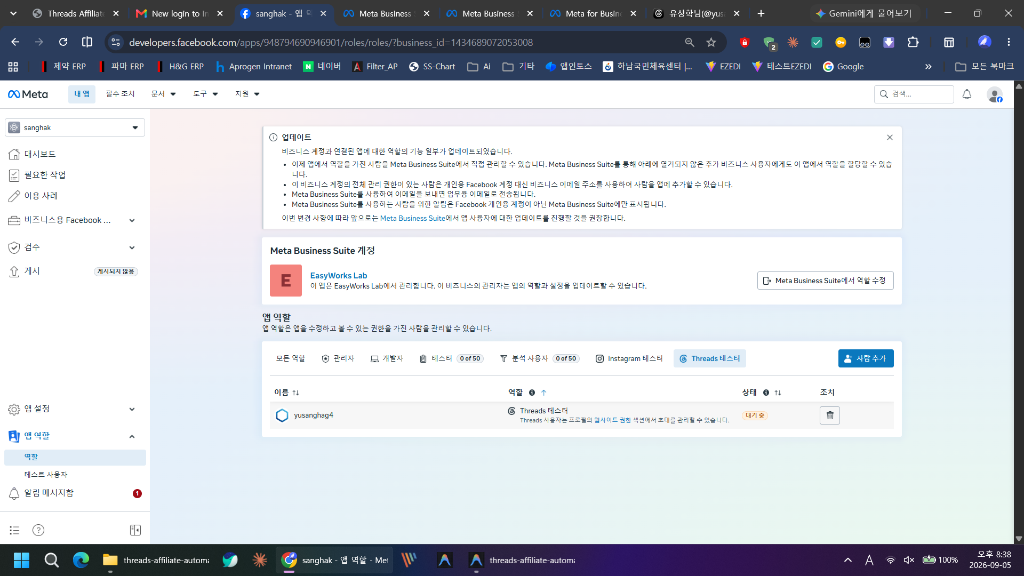The width and height of the screenshot is (1024, 576).
Task: Open the 문서 dropdown menu
Action: point(163,94)
